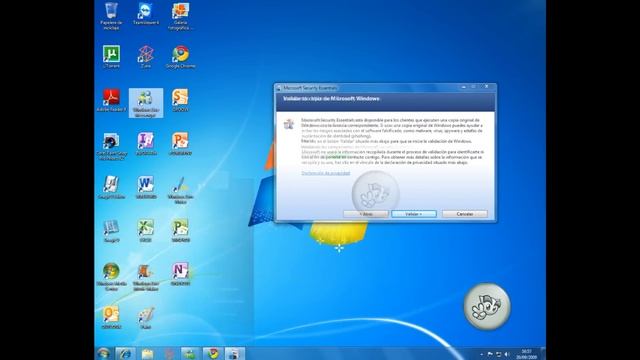Select the Windows Live Writer desktop shortcut
Image resolution: width=640 pixels, height=360 pixels.
[180, 190]
